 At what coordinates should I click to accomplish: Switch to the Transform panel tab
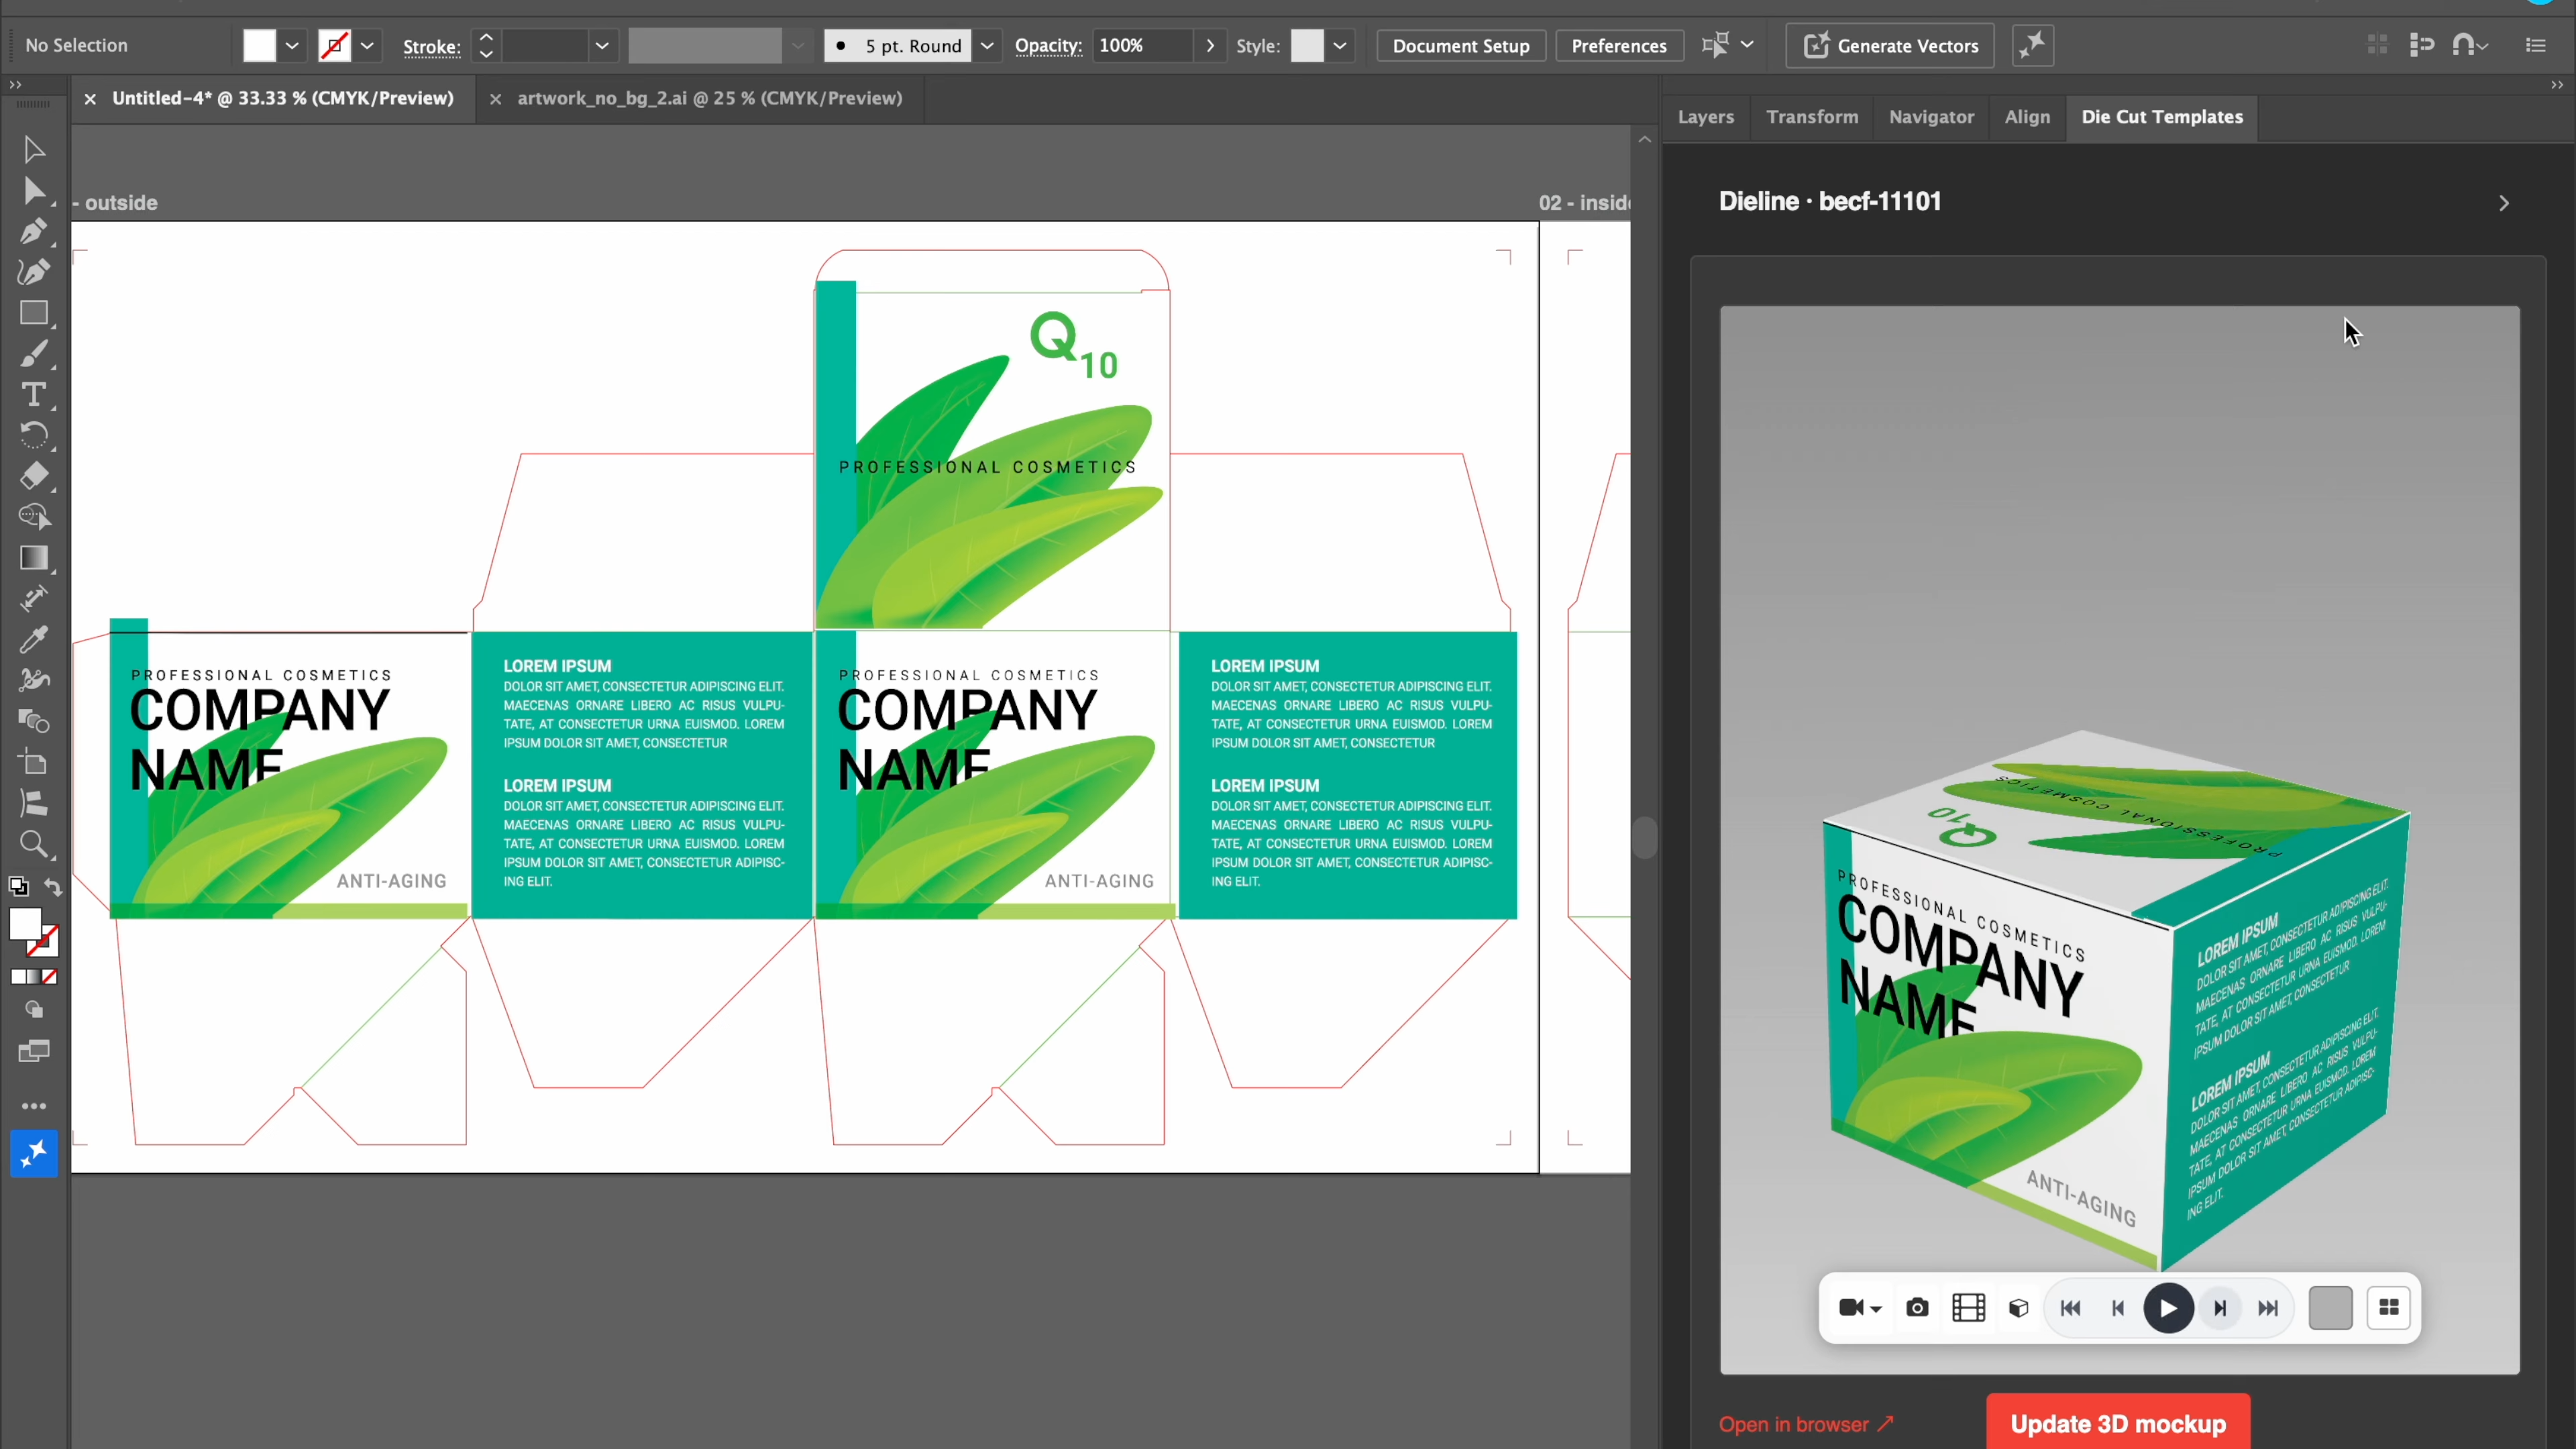[x=1812, y=117]
